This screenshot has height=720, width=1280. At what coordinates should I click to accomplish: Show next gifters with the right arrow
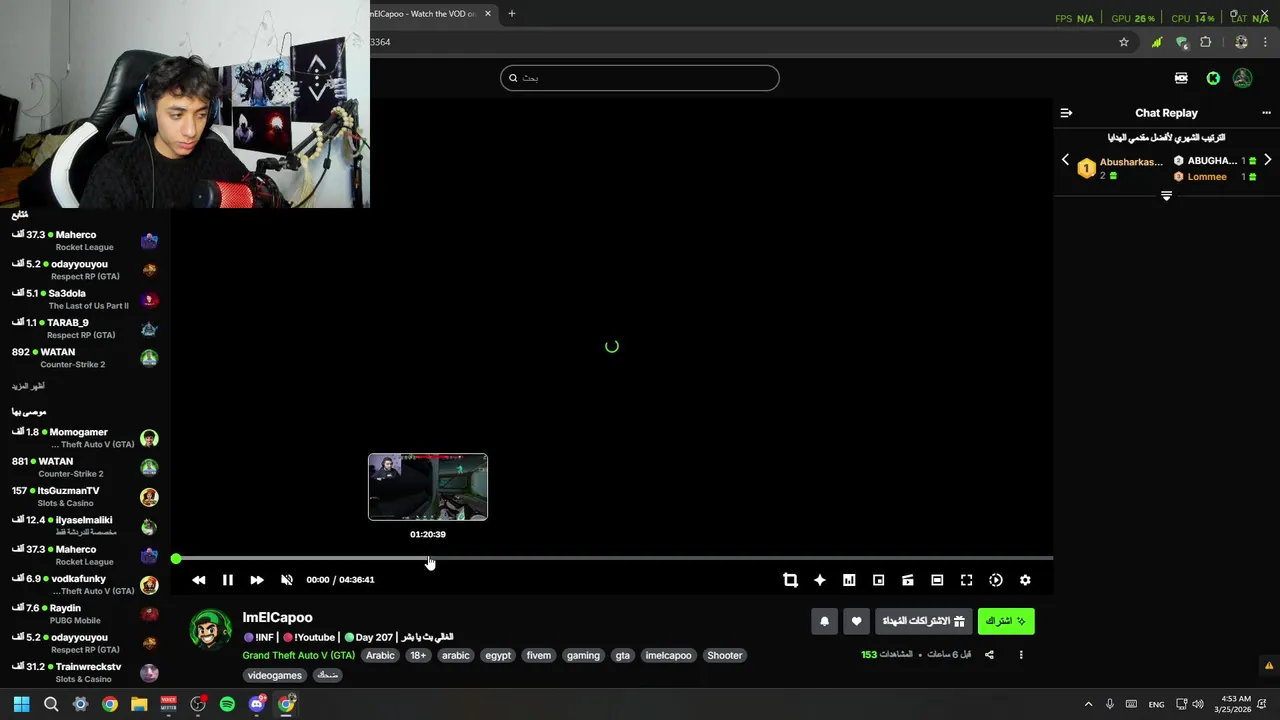coord(1267,160)
